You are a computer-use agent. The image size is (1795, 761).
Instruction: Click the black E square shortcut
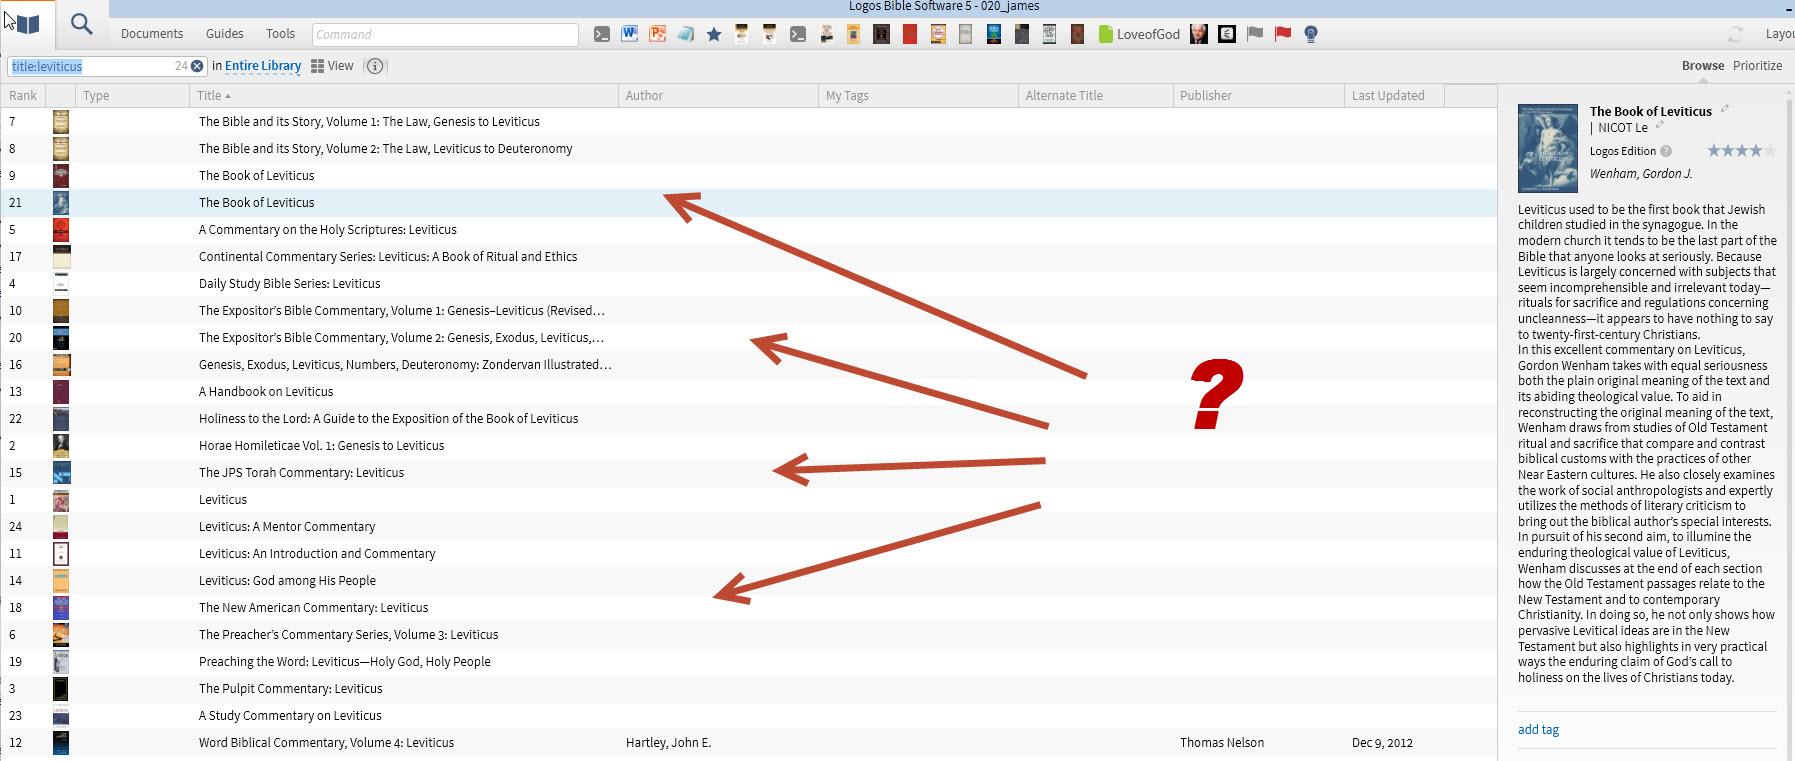(1227, 34)
